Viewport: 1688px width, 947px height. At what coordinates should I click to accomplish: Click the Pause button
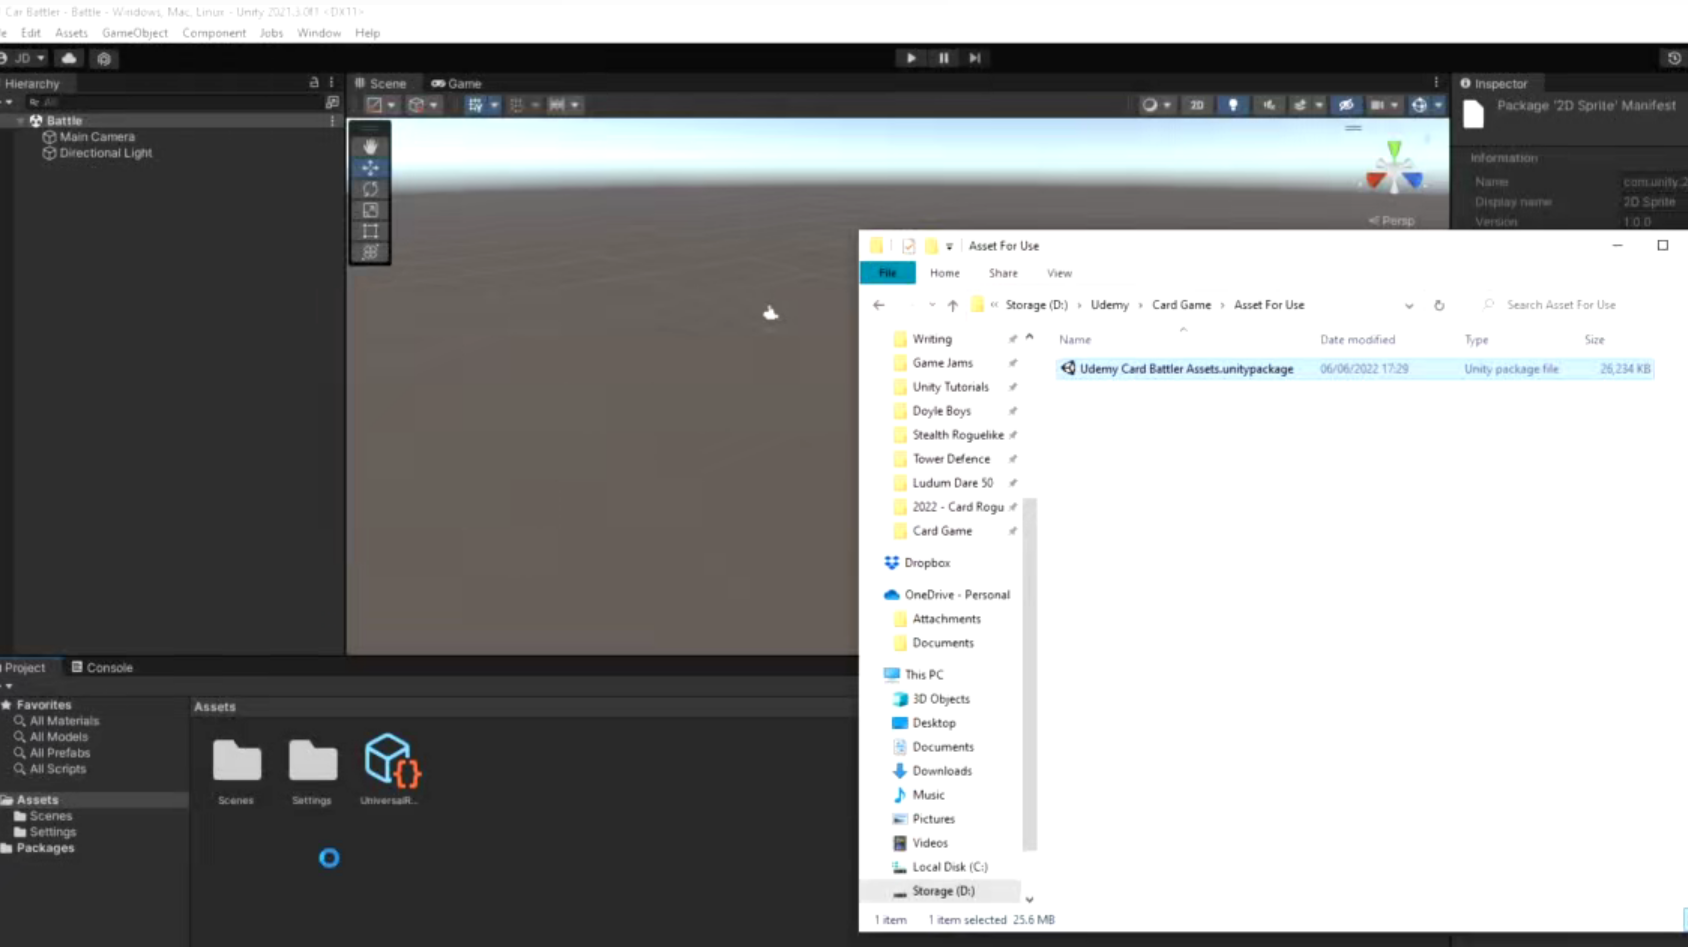pyautogui.click(x=943, y=58)
